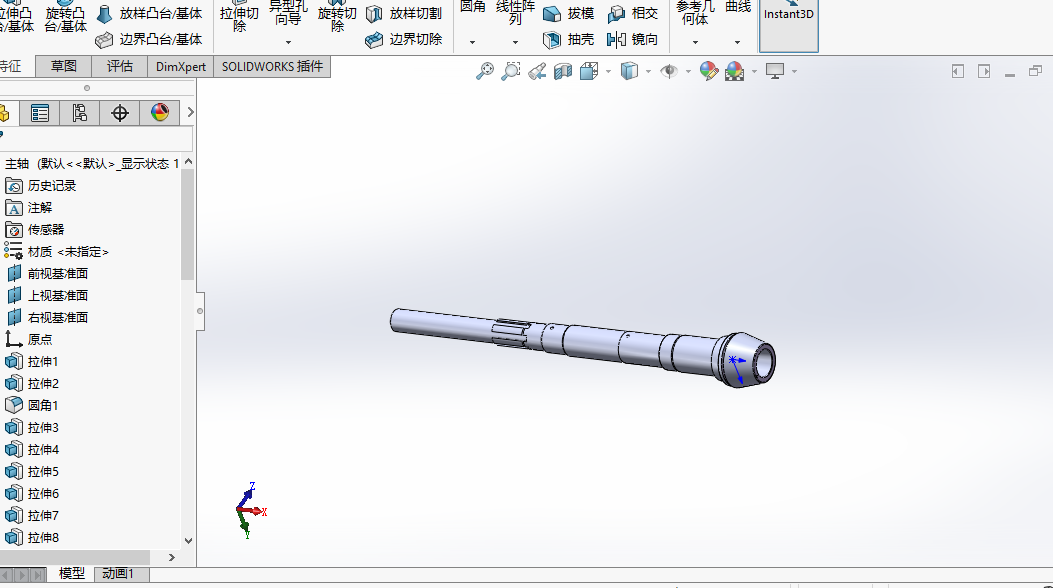Screen dimensions: 1053x588
Task: Open the Display Style icon
Action: (x=629, y=71)
